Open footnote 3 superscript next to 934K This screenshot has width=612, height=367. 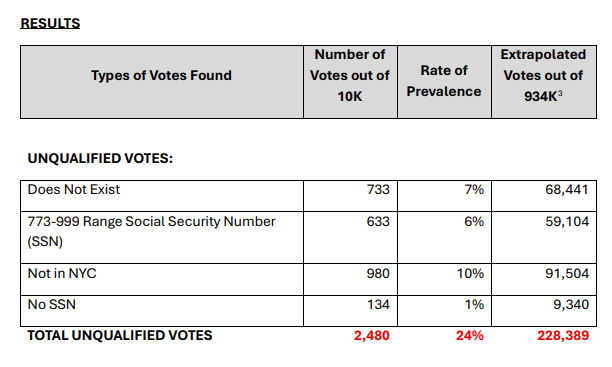click(560, 94)
